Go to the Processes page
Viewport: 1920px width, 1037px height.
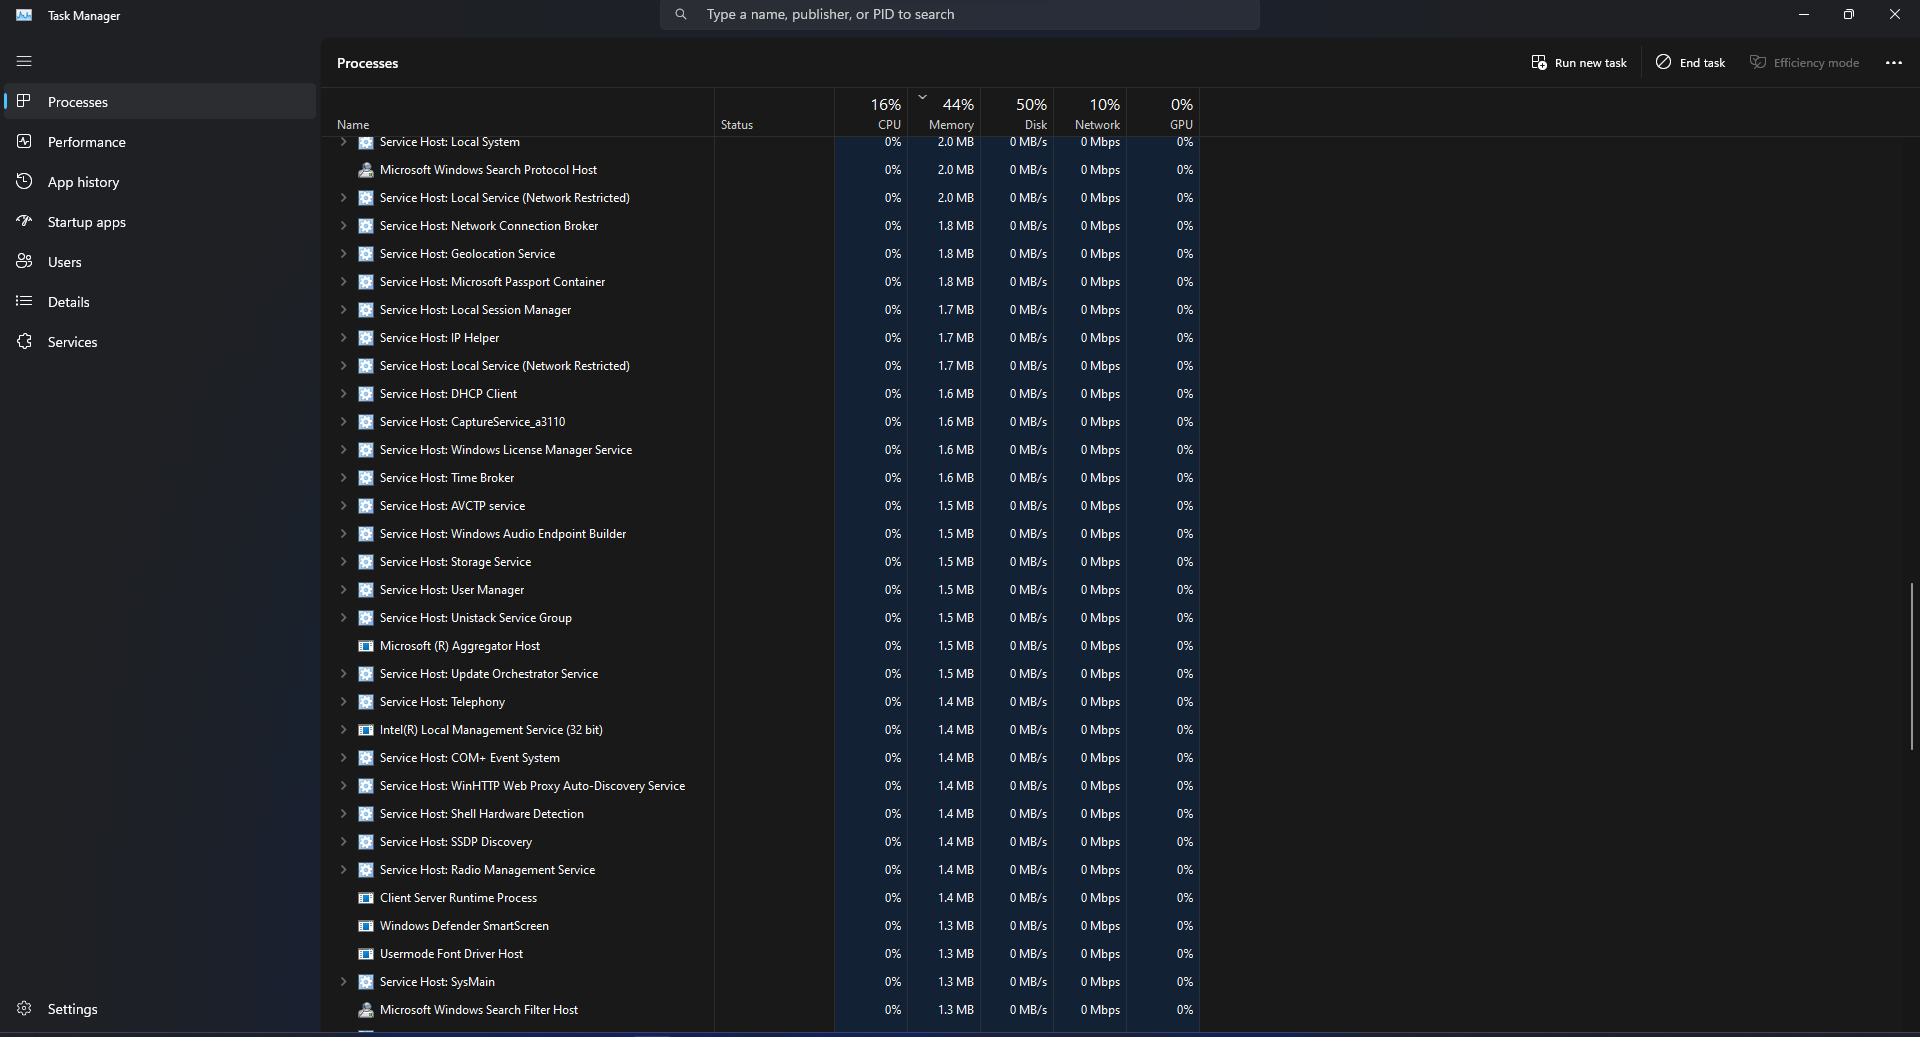(x=160, y=102)
